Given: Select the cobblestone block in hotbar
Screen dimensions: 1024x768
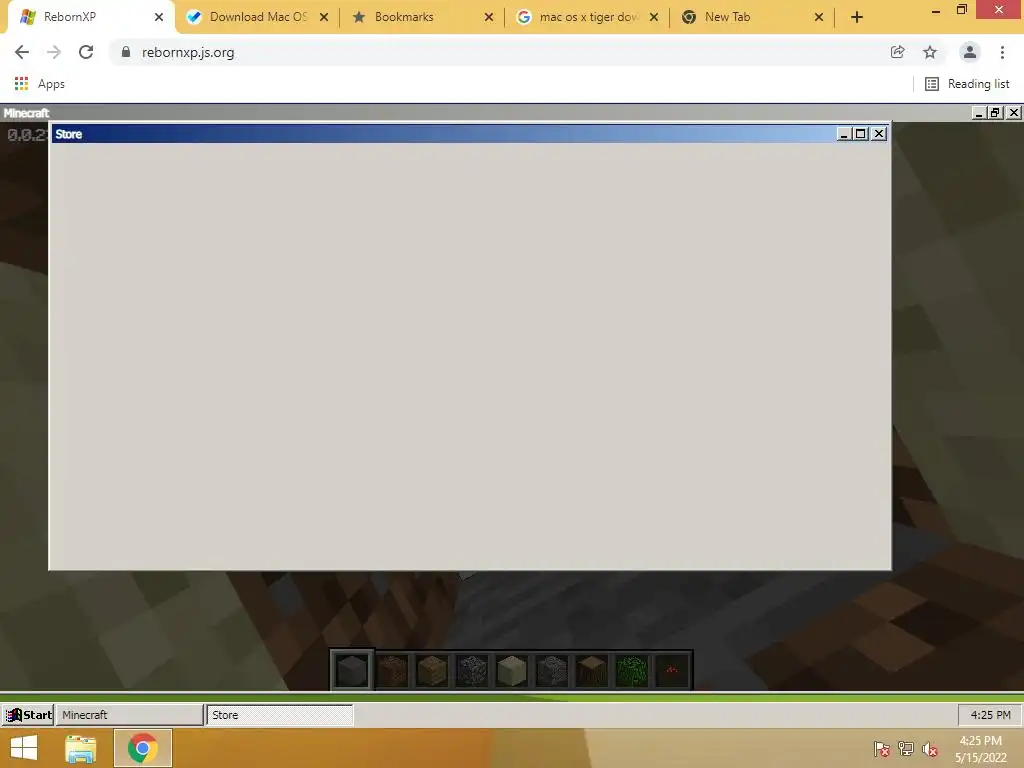Looking at the screenshot, I should click(x=472, y=670).
